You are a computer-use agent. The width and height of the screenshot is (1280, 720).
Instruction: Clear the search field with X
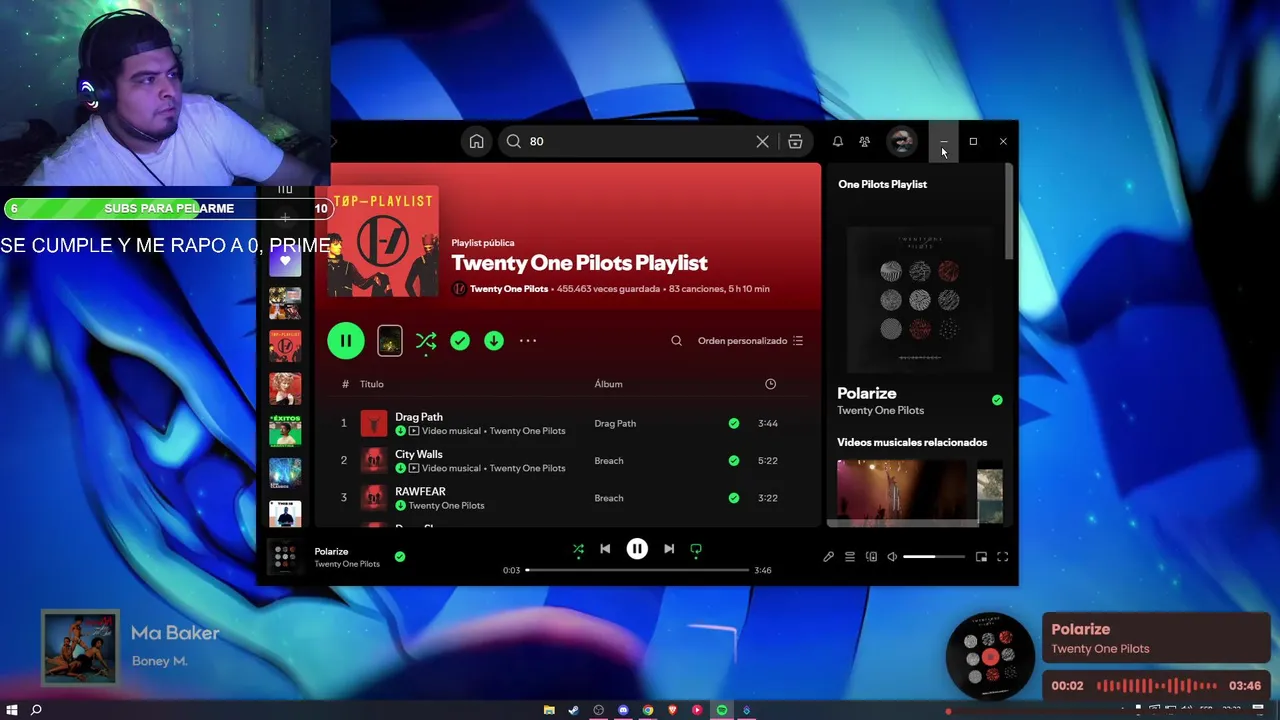[762, 141]
